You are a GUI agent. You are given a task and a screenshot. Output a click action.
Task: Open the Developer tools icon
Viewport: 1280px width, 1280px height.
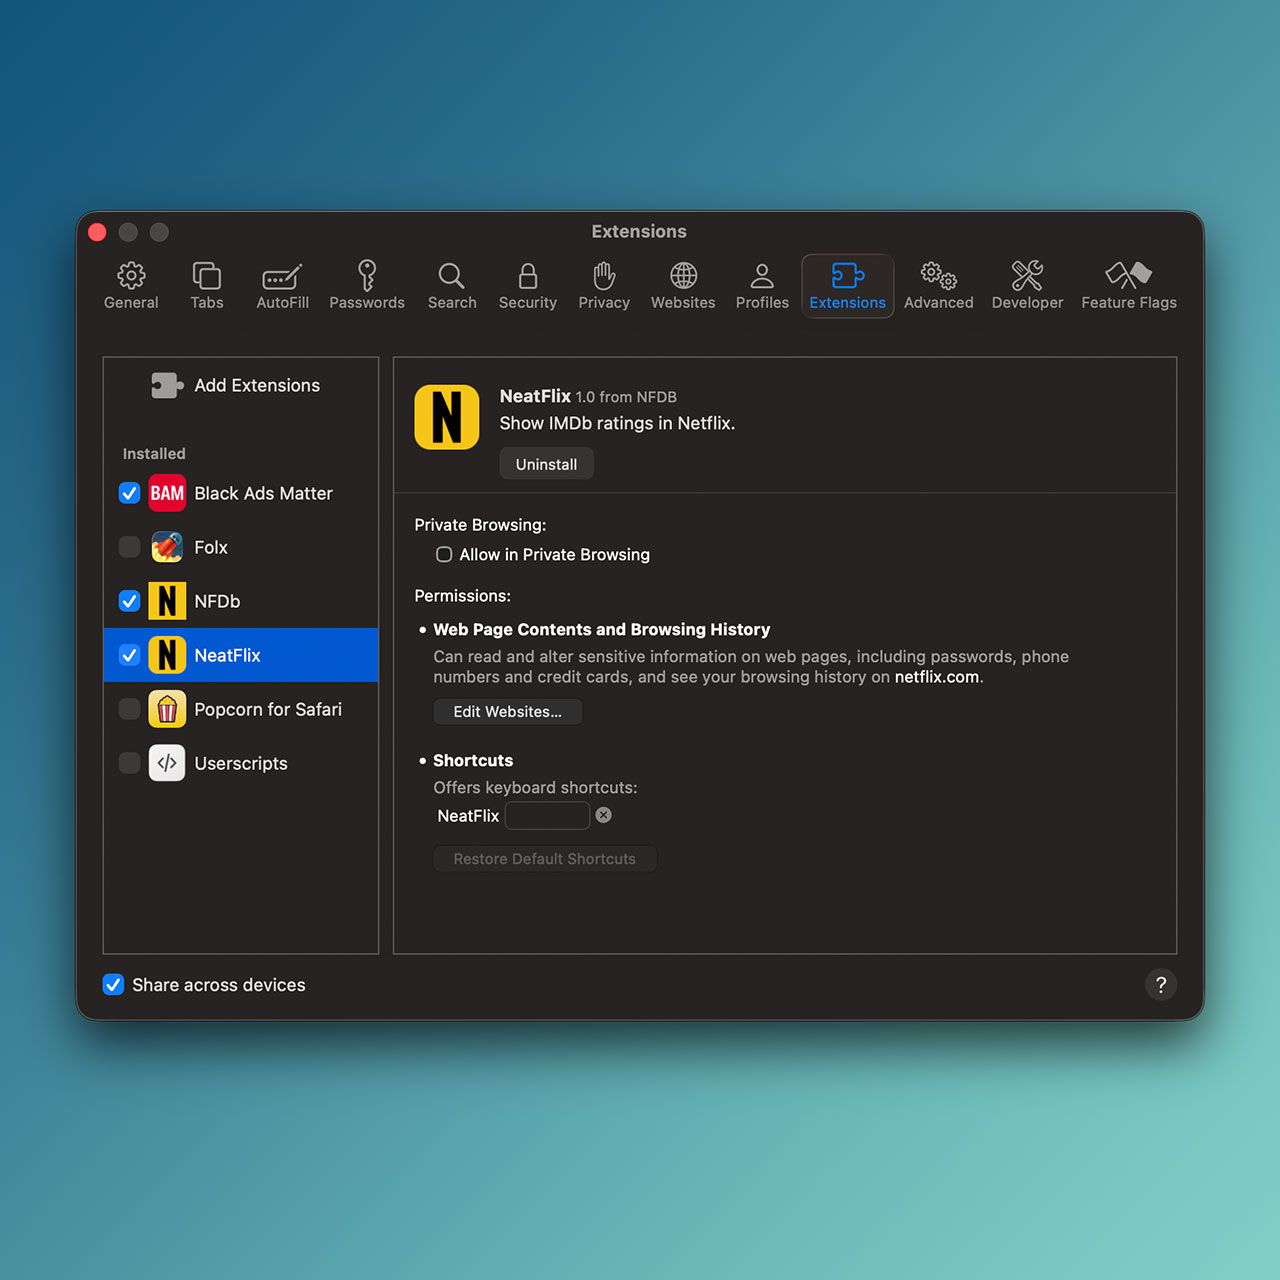pos(1027,275)
